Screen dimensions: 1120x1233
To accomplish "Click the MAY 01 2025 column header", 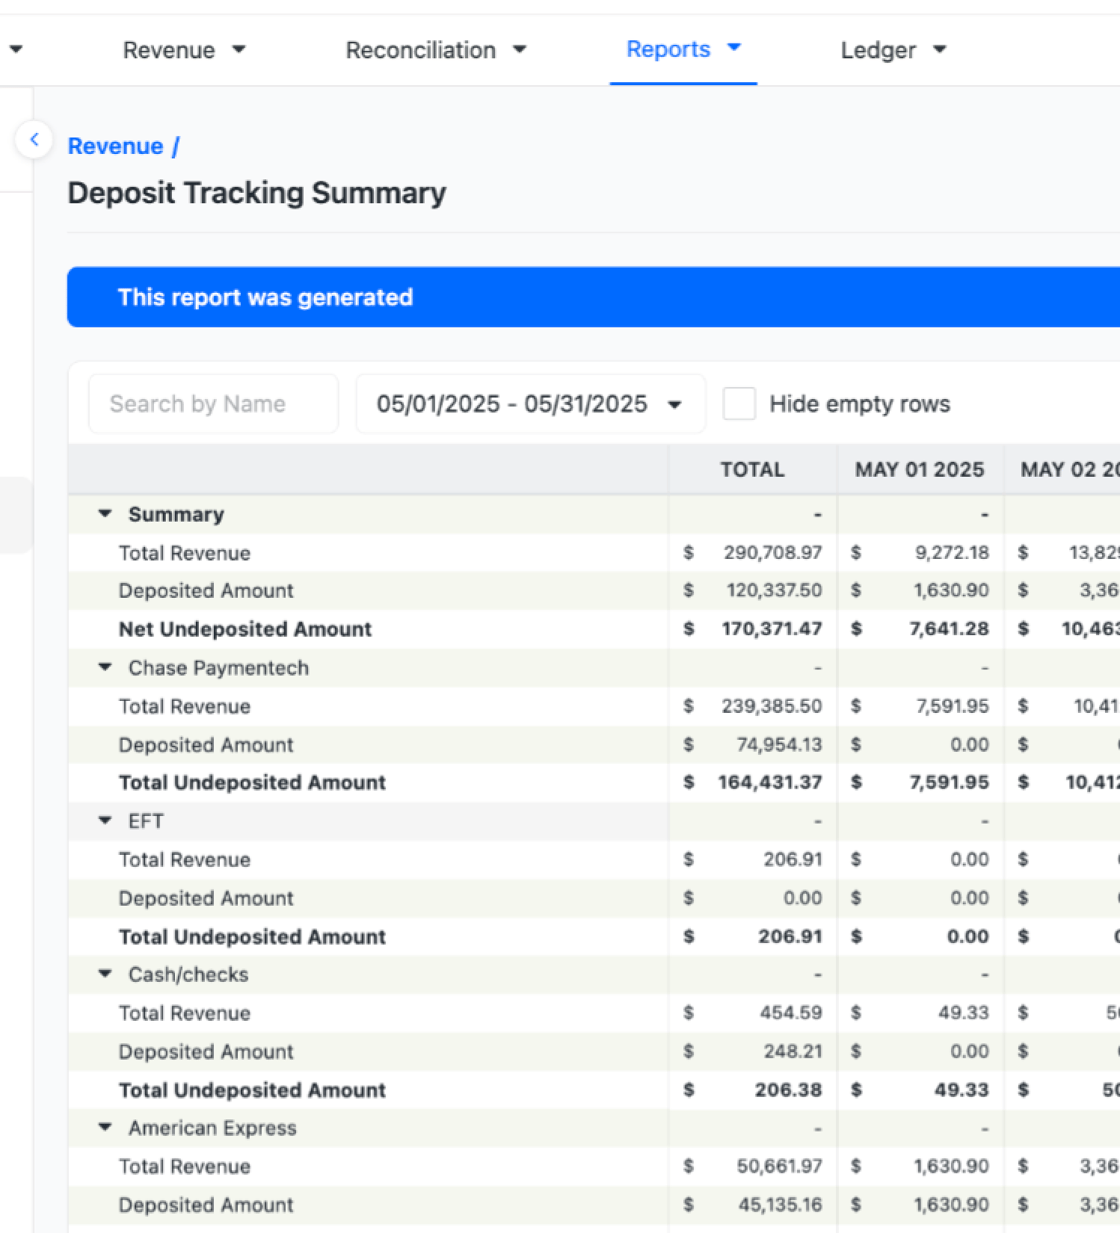I will [919, 470].
